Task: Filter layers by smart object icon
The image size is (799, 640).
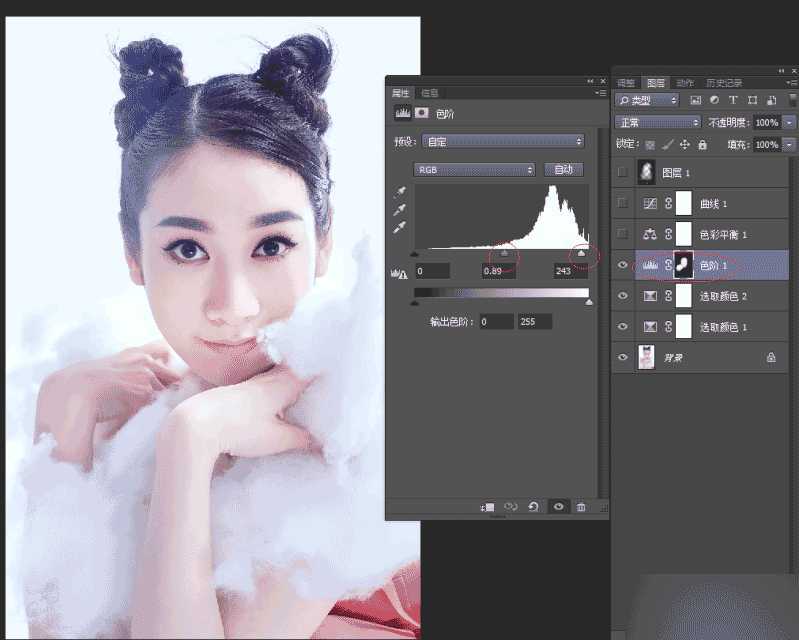Action: 771,100
